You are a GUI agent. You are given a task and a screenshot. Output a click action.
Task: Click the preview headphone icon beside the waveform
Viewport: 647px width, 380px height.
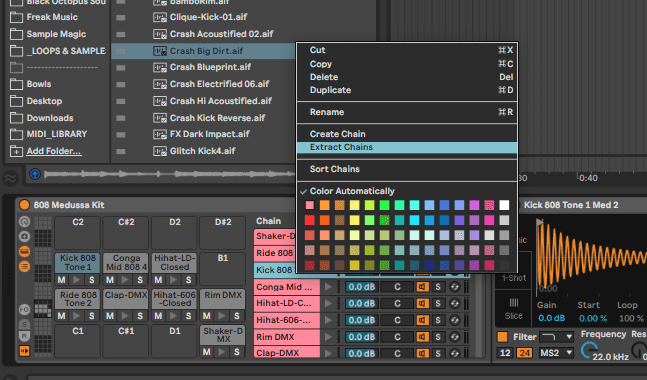(35, 174)
